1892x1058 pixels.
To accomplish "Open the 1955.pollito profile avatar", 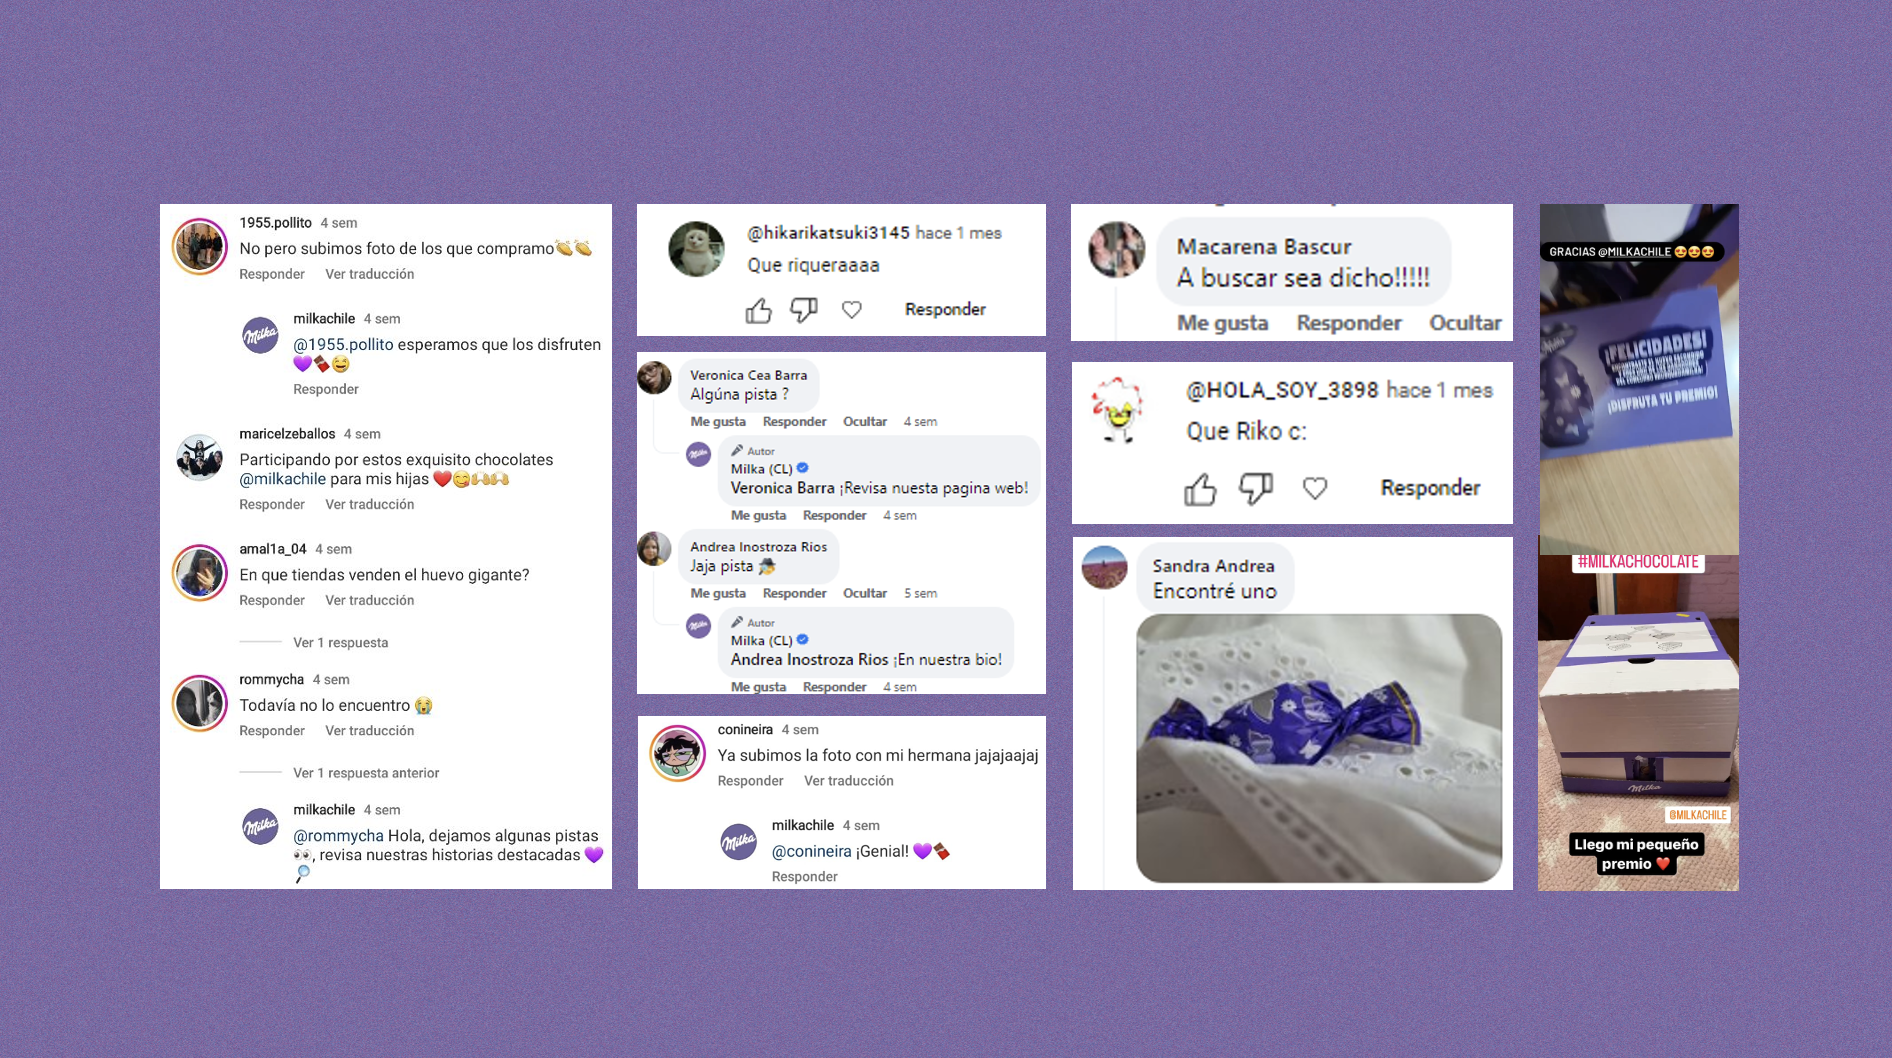I will point(200,246).
